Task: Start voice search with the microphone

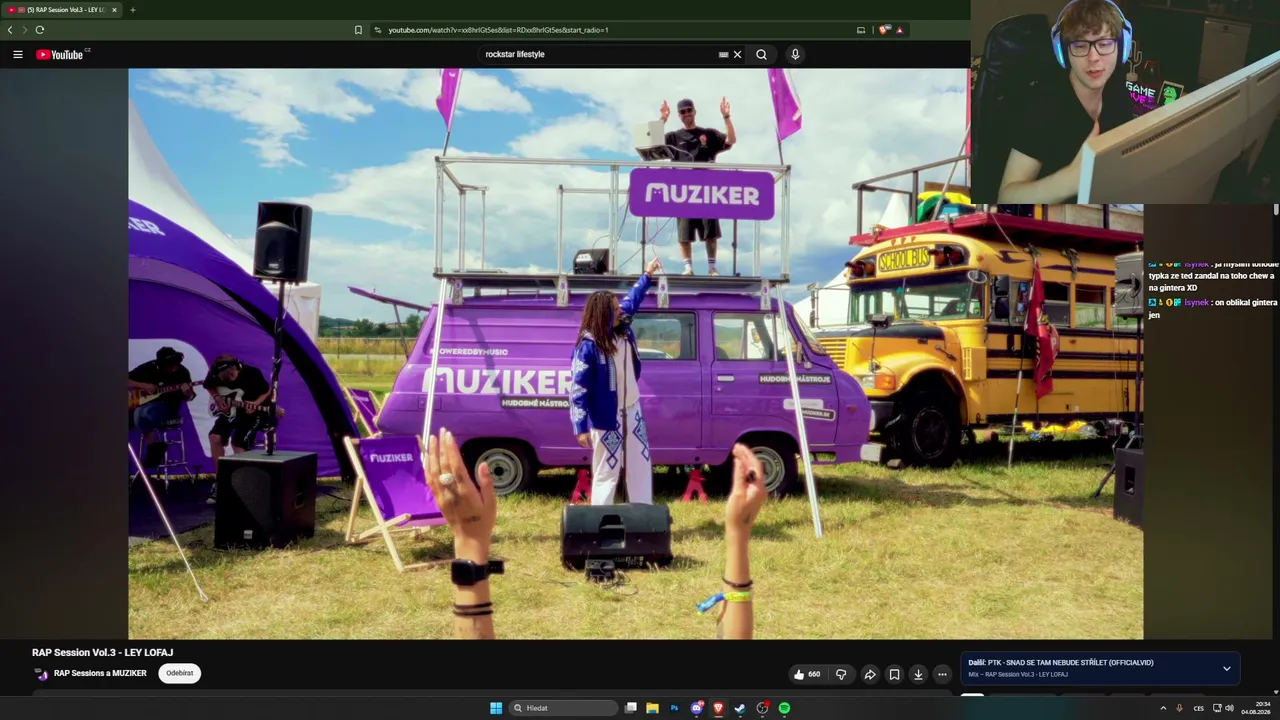Action: pos(795,54)
